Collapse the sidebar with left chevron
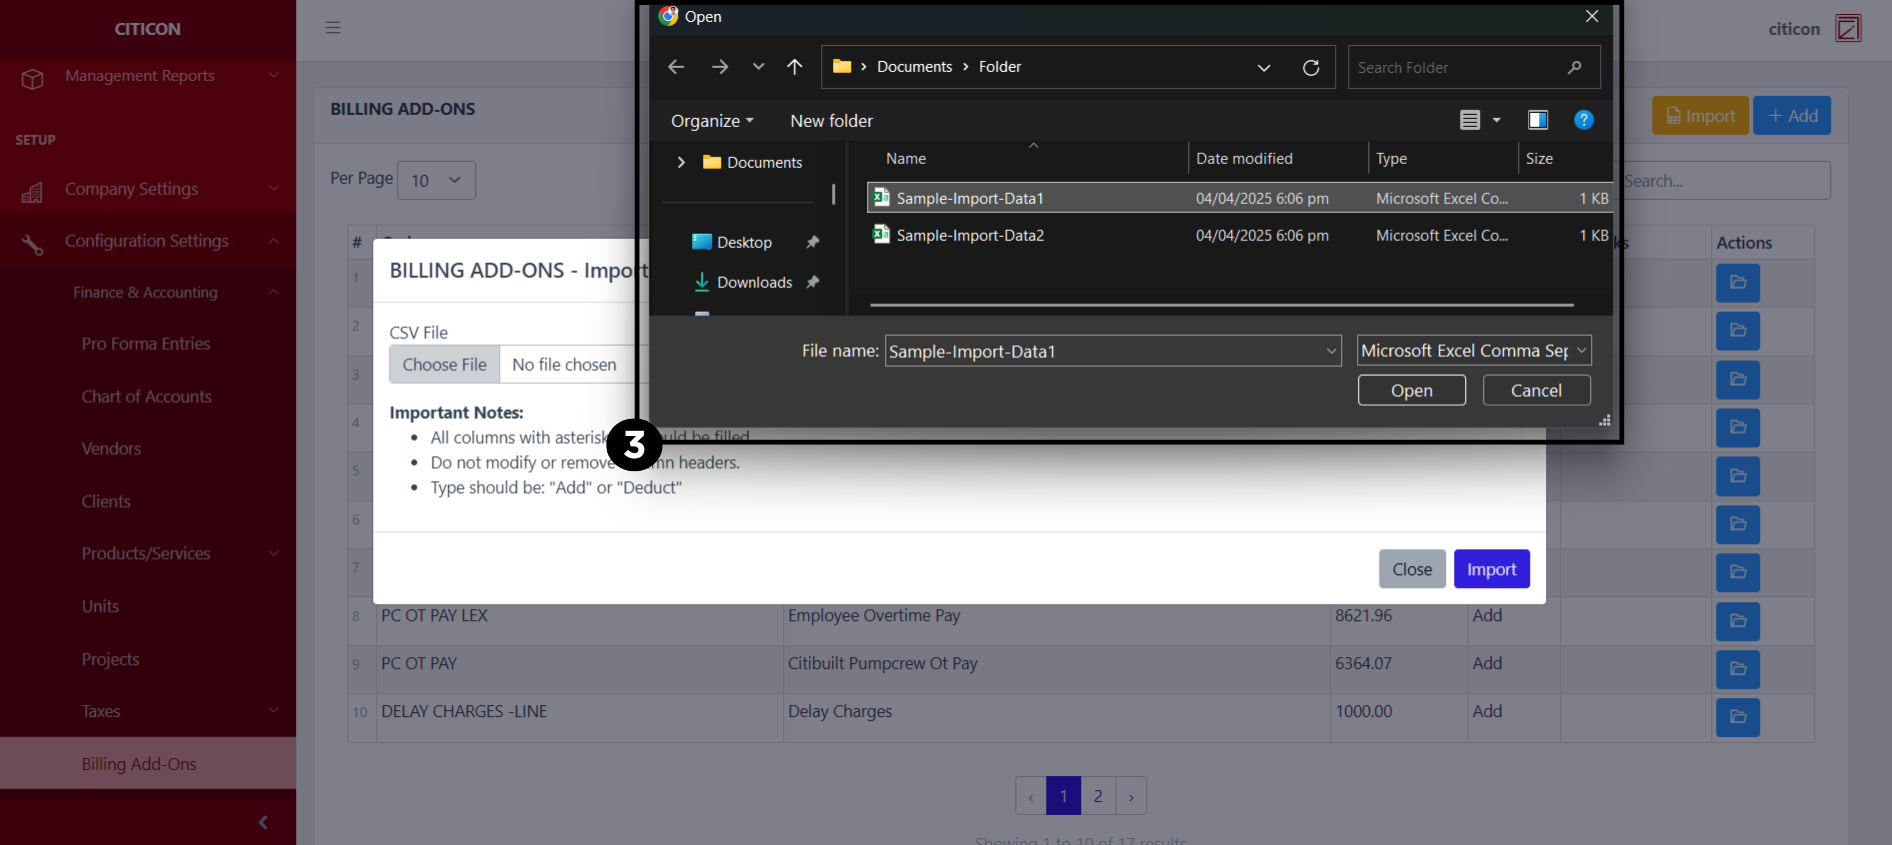The image size is (1892, 845). click(x=263, y=822)
